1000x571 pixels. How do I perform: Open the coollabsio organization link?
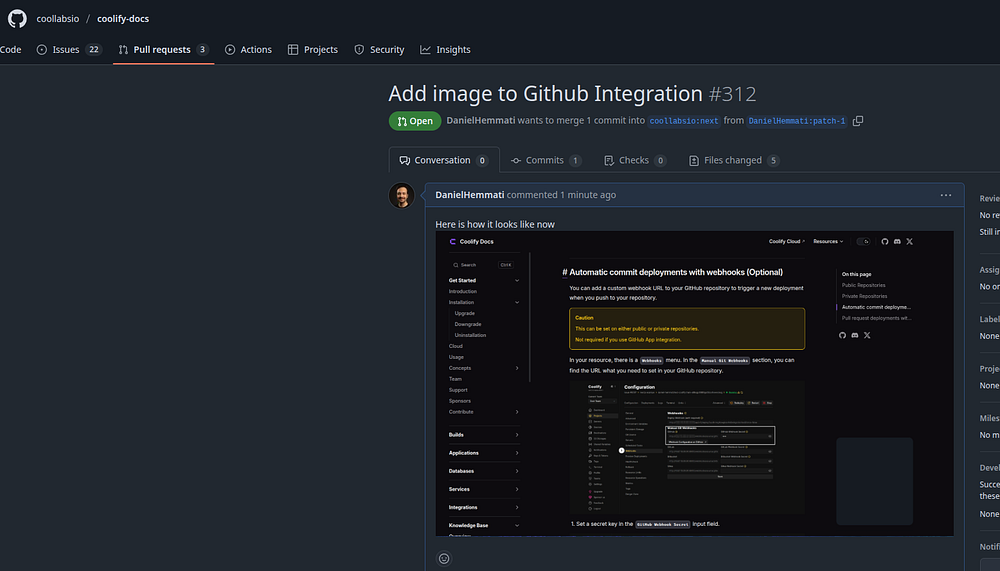[57, 19]
